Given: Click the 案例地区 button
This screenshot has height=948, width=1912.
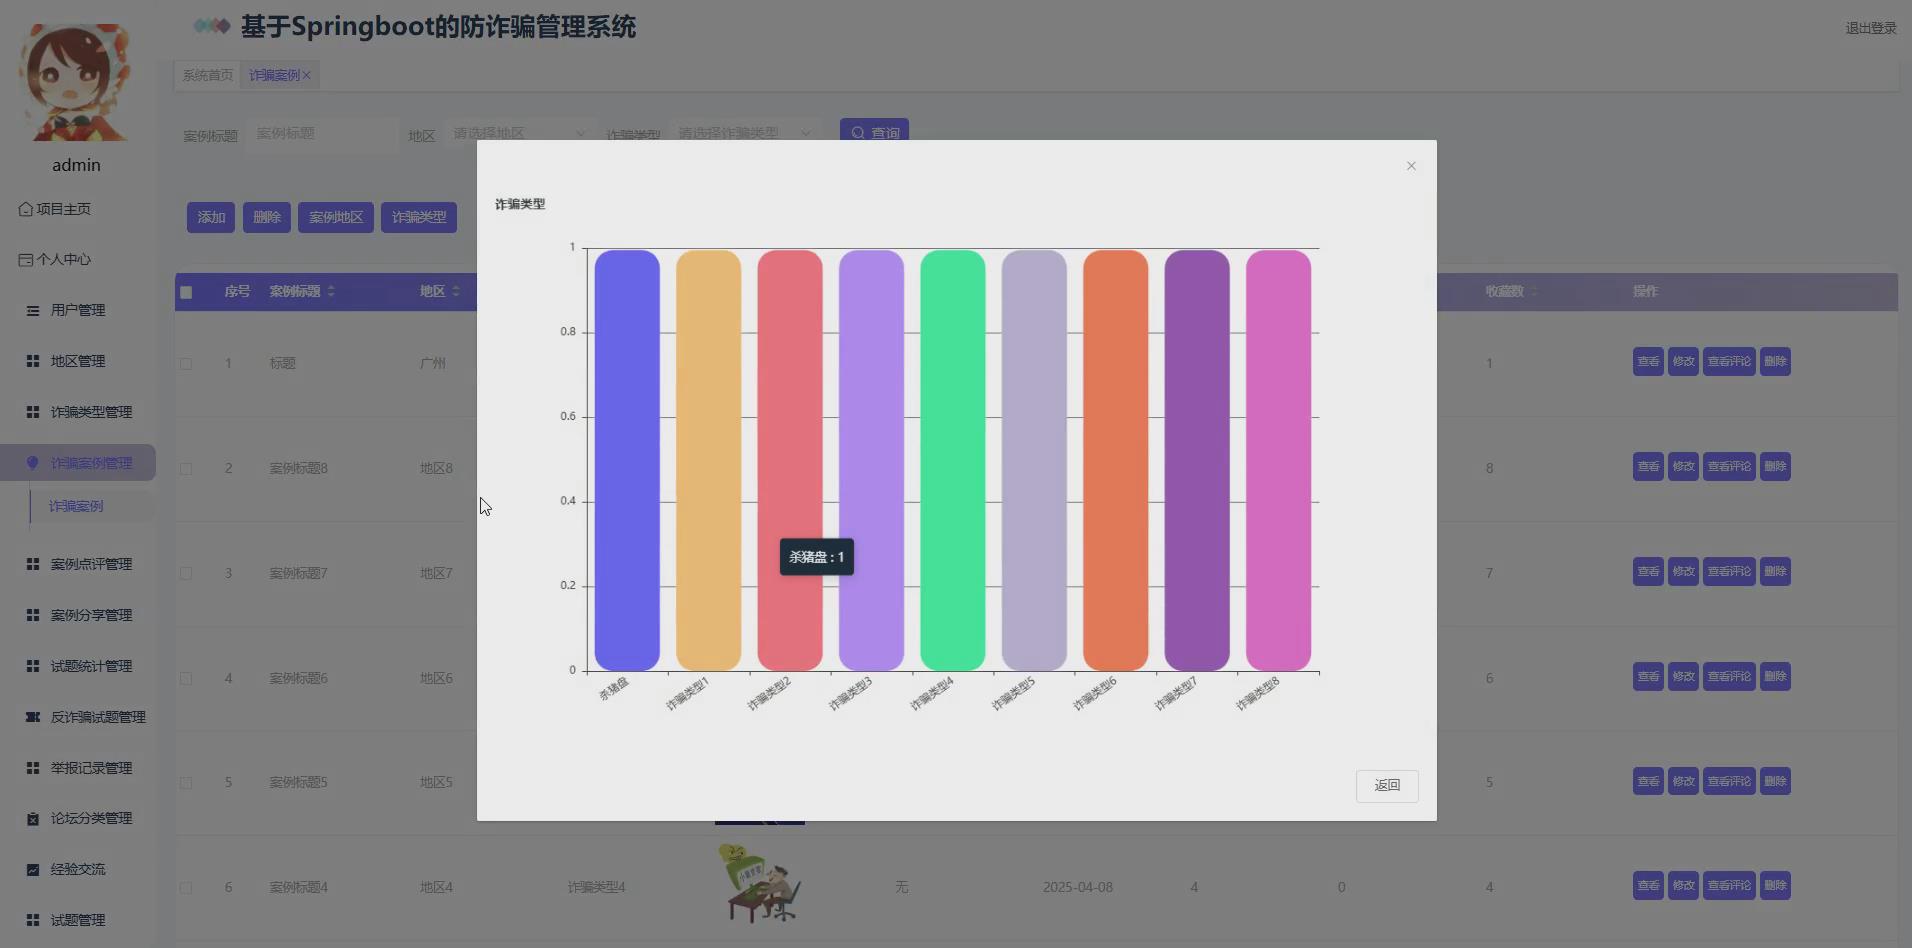Looking at the screenshot, I should click(x=336, y=217).
